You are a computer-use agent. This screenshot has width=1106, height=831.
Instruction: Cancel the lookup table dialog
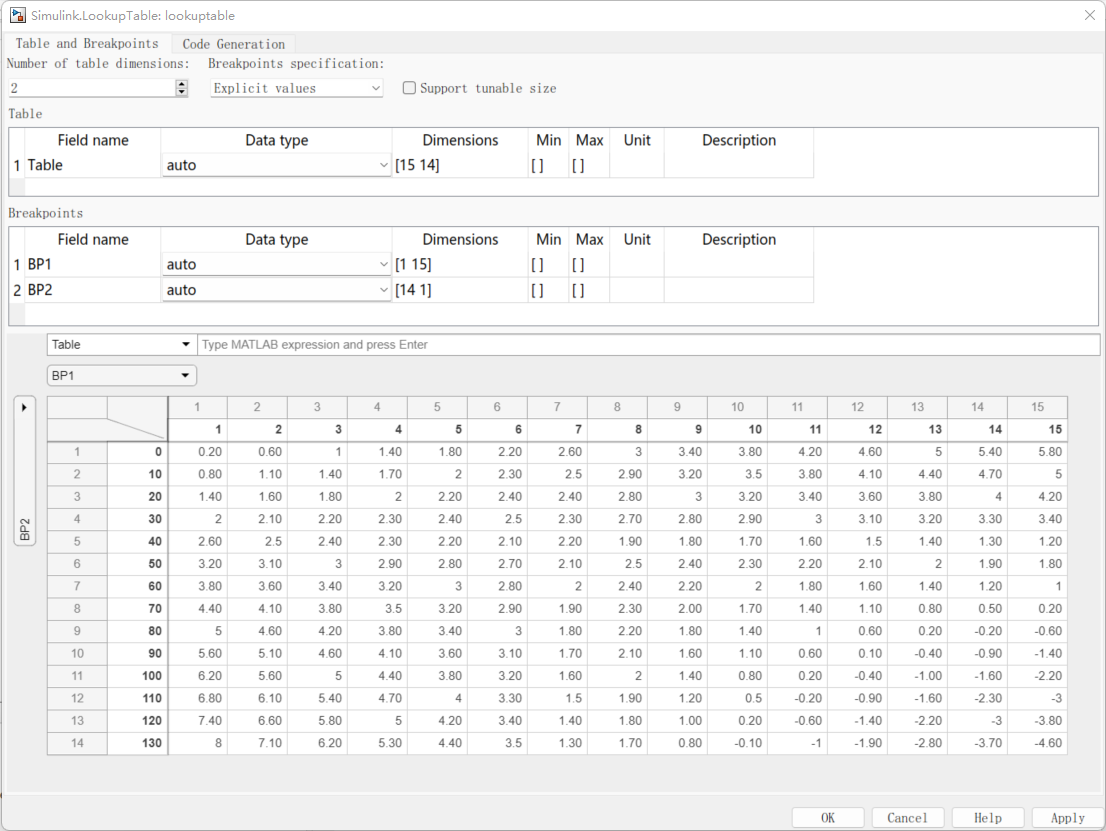tap(907, 817)
